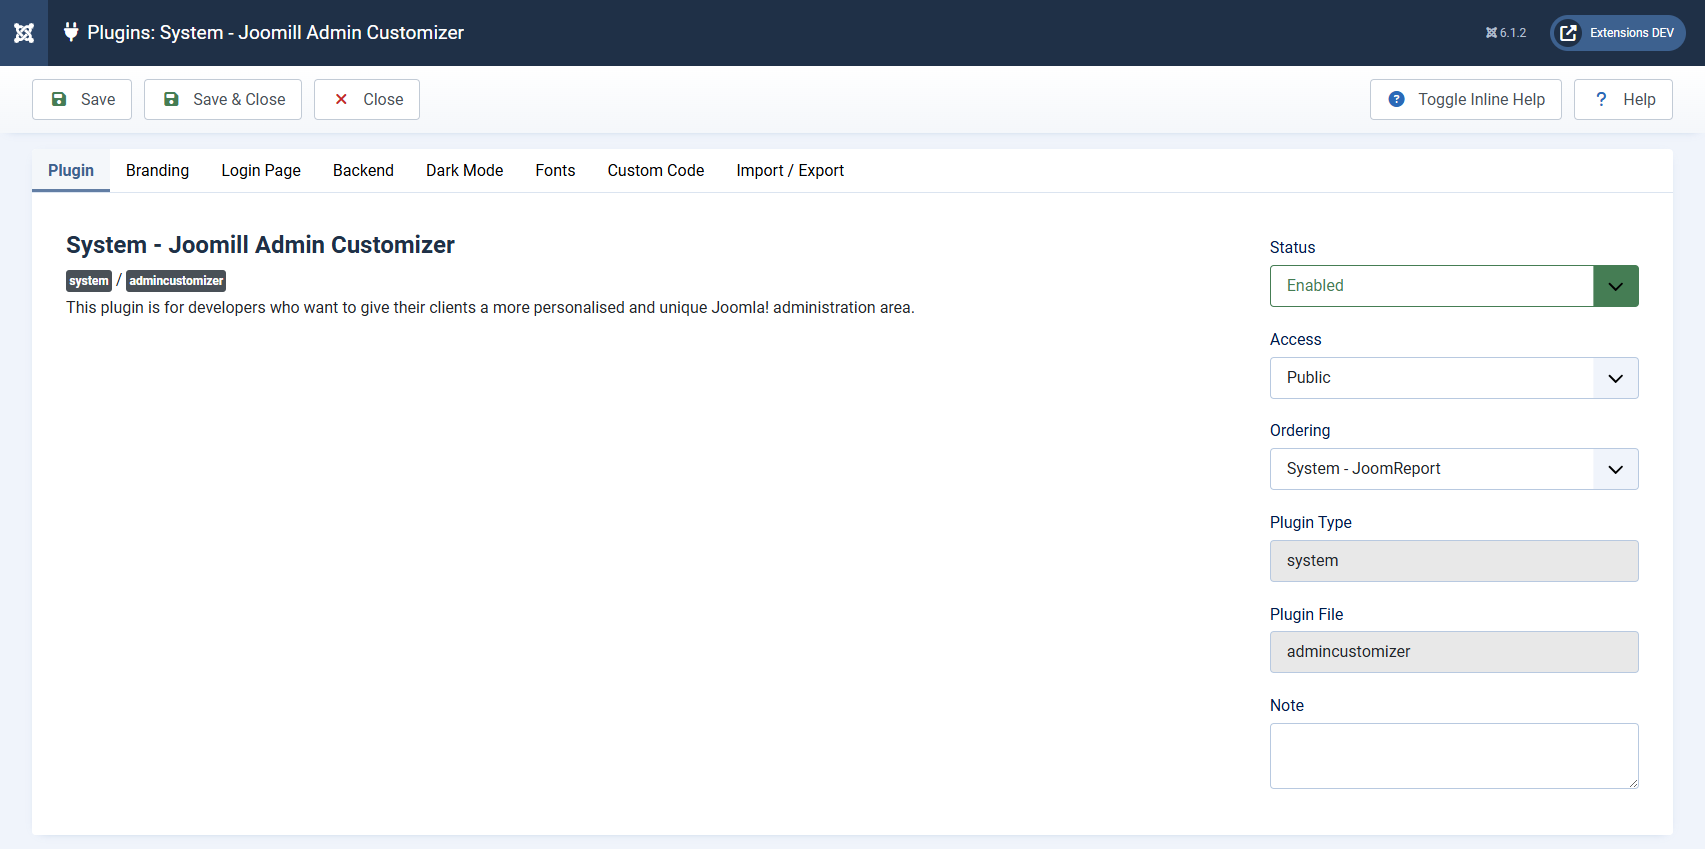Open the Custom Code tab
Viewport: 1705px width, 849px height.
[x=656, y=170]
